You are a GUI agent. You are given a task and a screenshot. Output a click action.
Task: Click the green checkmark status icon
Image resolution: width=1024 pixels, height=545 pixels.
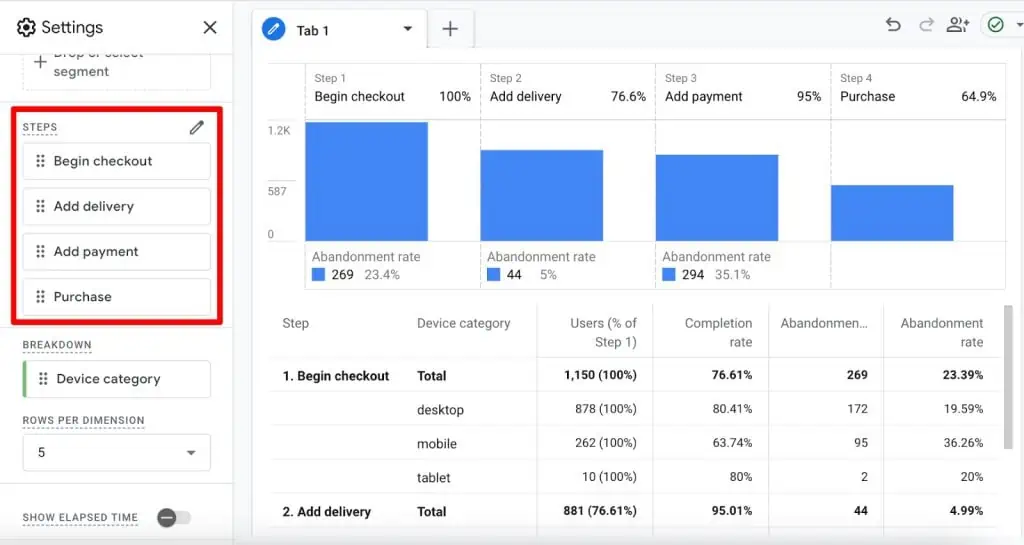point(995,25)
